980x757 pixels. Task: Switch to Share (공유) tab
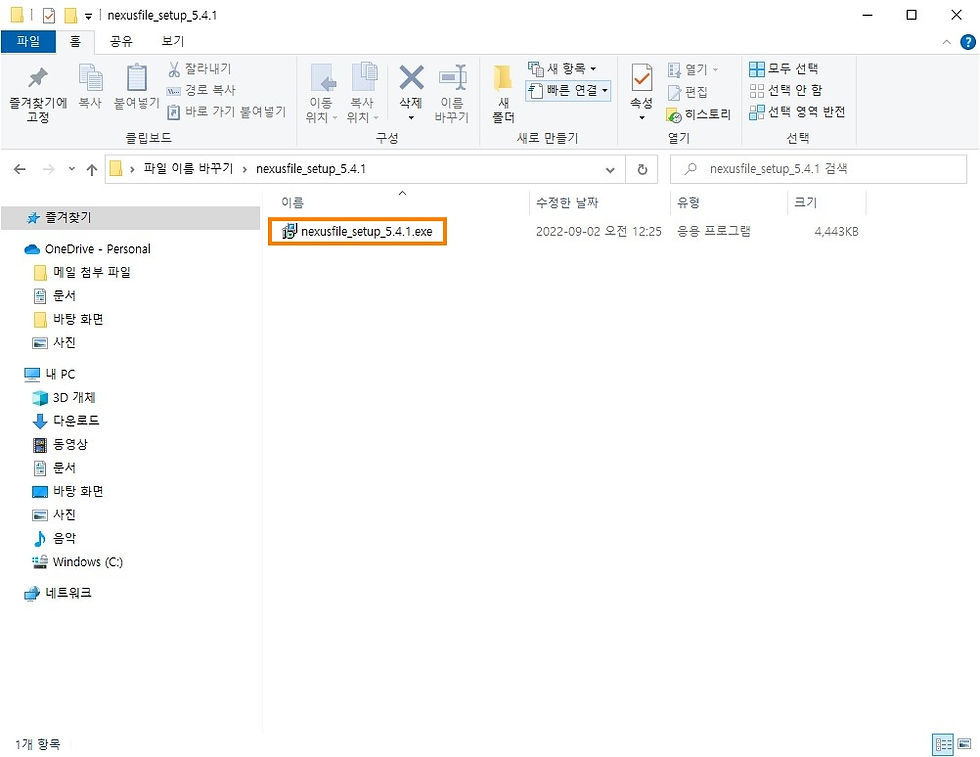(x=121, y=41)
